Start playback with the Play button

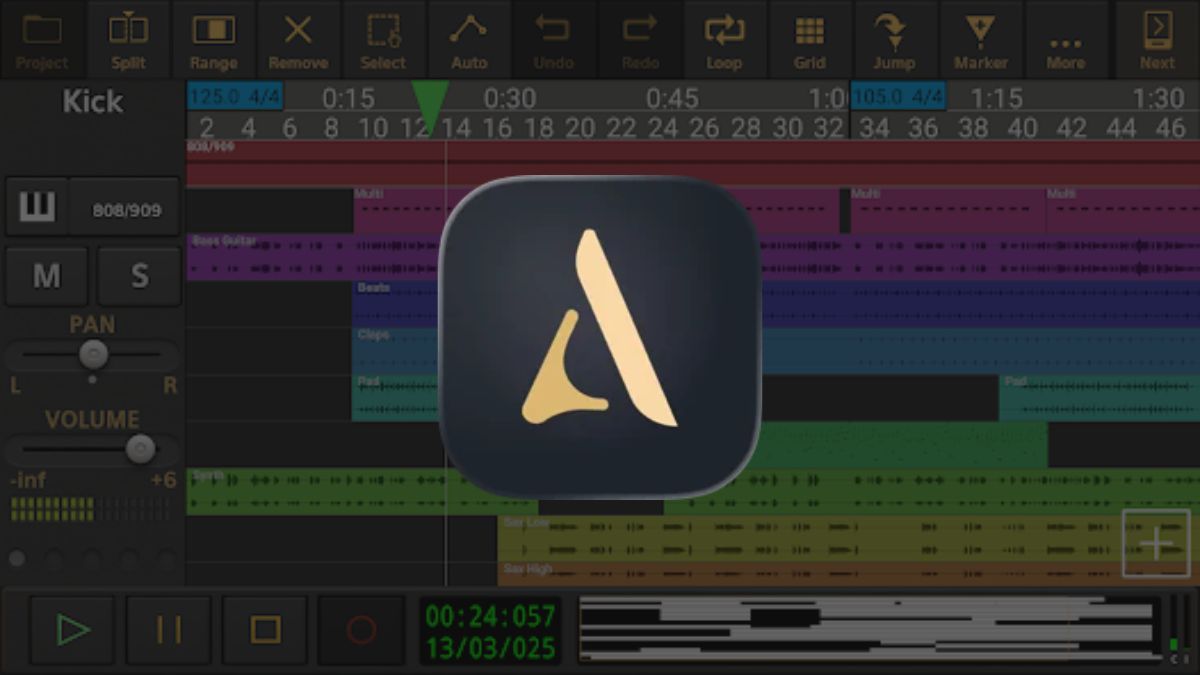coord(72,630)
